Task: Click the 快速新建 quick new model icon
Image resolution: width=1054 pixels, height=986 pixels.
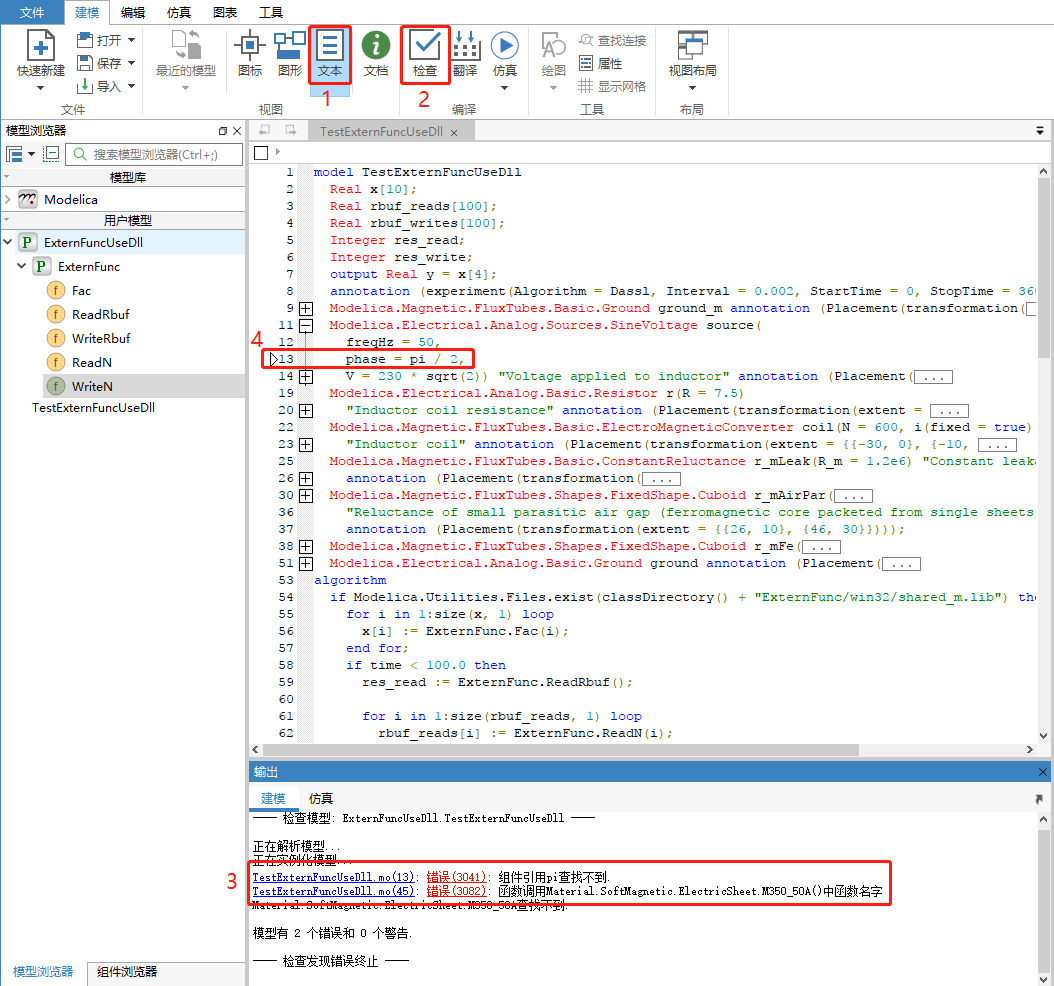Action: coord(40,46)
